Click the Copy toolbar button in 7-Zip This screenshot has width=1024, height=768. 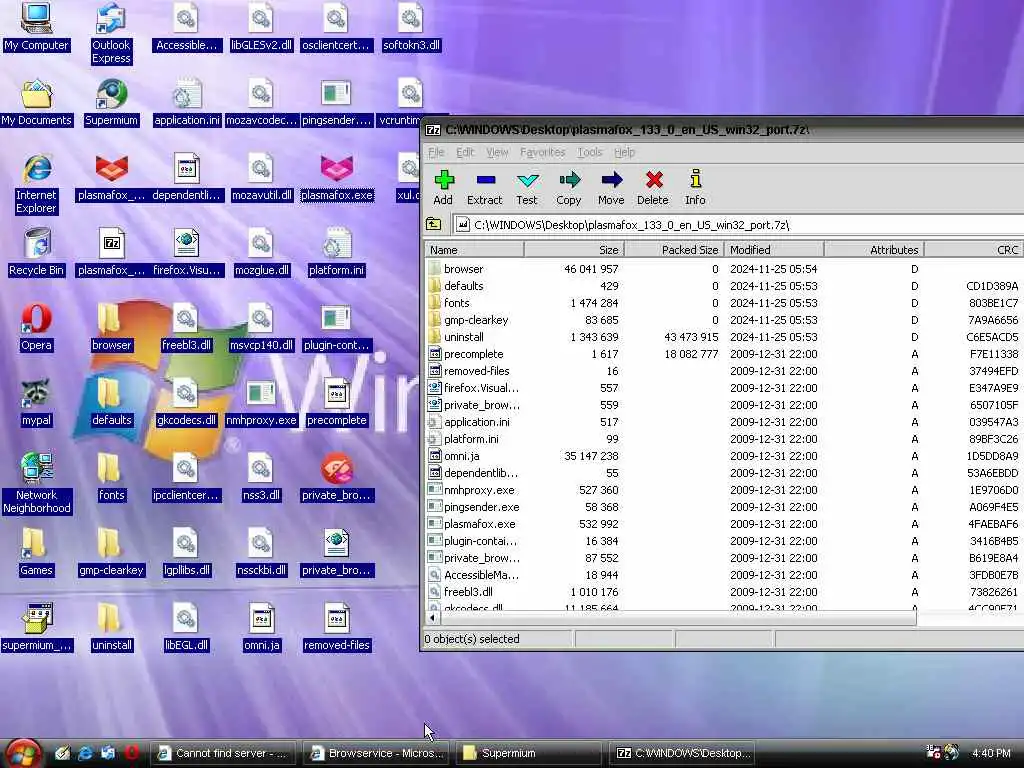point(569,187)
